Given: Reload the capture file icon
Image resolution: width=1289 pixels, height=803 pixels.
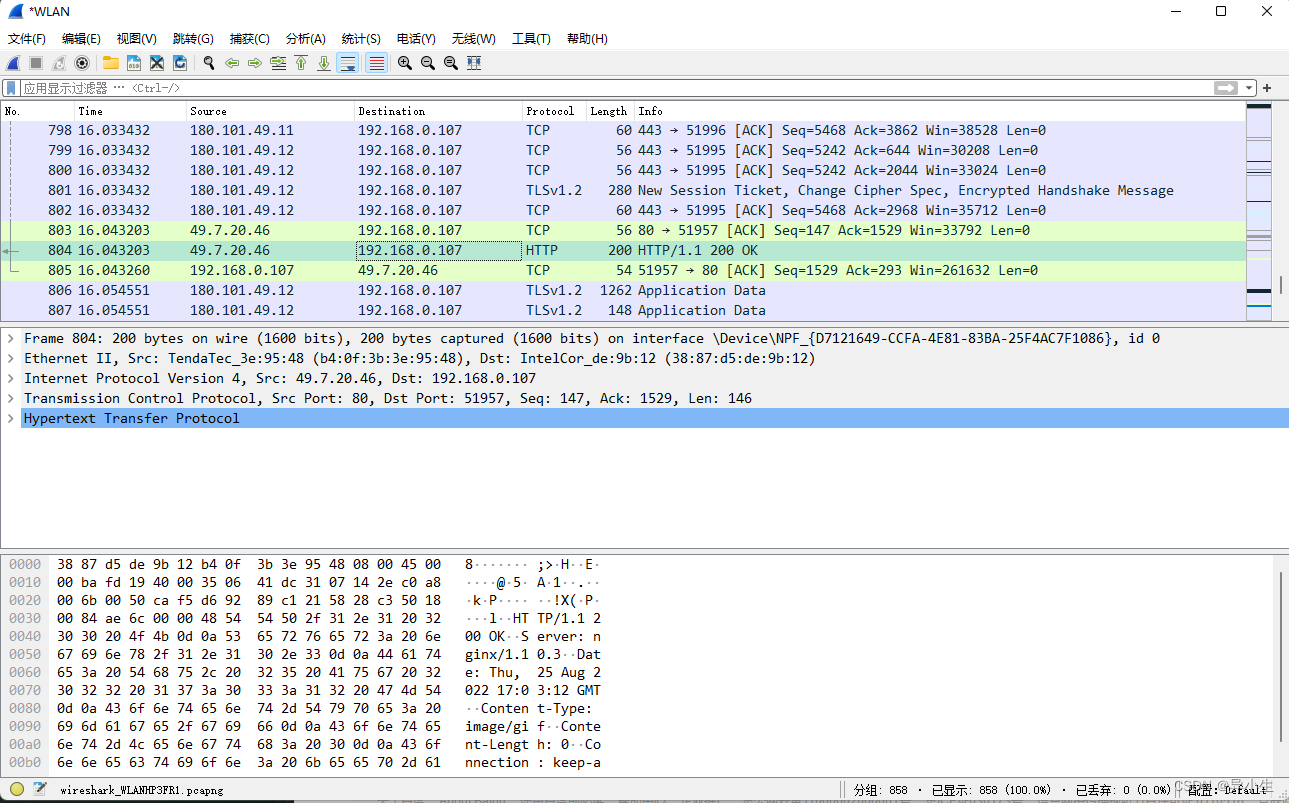Looking at the screenshot, I should [180, 63].
